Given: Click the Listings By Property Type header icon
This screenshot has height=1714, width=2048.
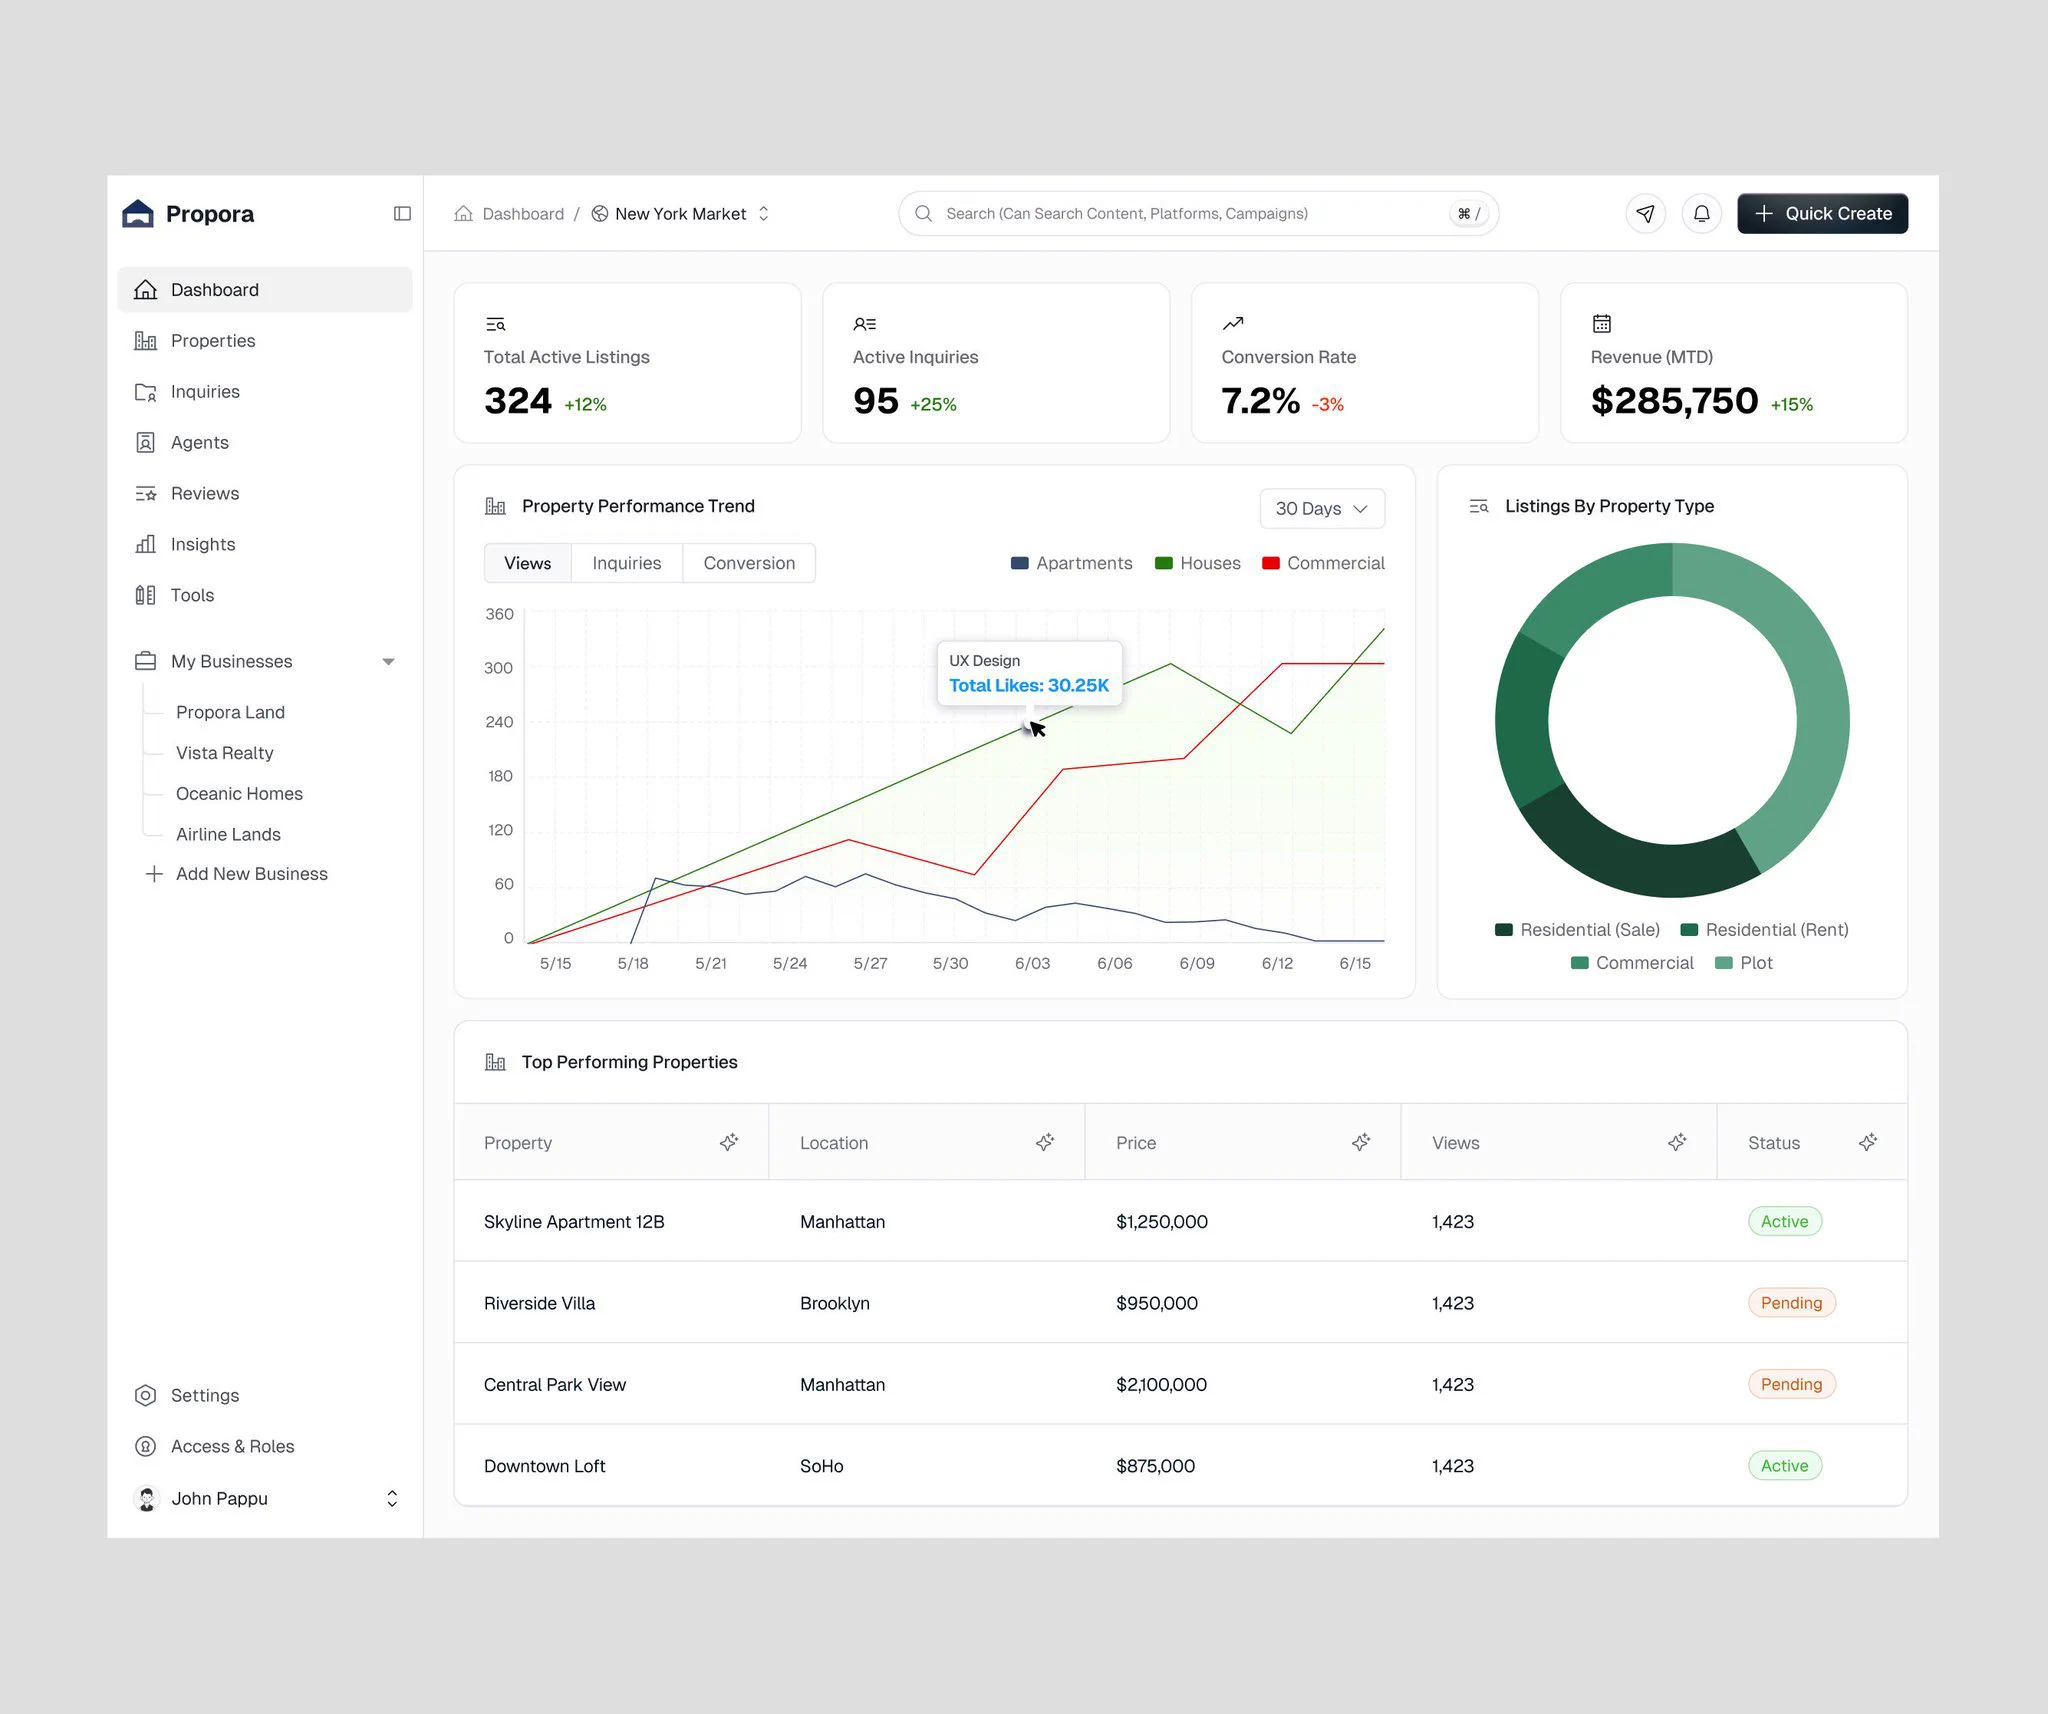Looking at the screenshot, I should click(x=1478, y=506).
